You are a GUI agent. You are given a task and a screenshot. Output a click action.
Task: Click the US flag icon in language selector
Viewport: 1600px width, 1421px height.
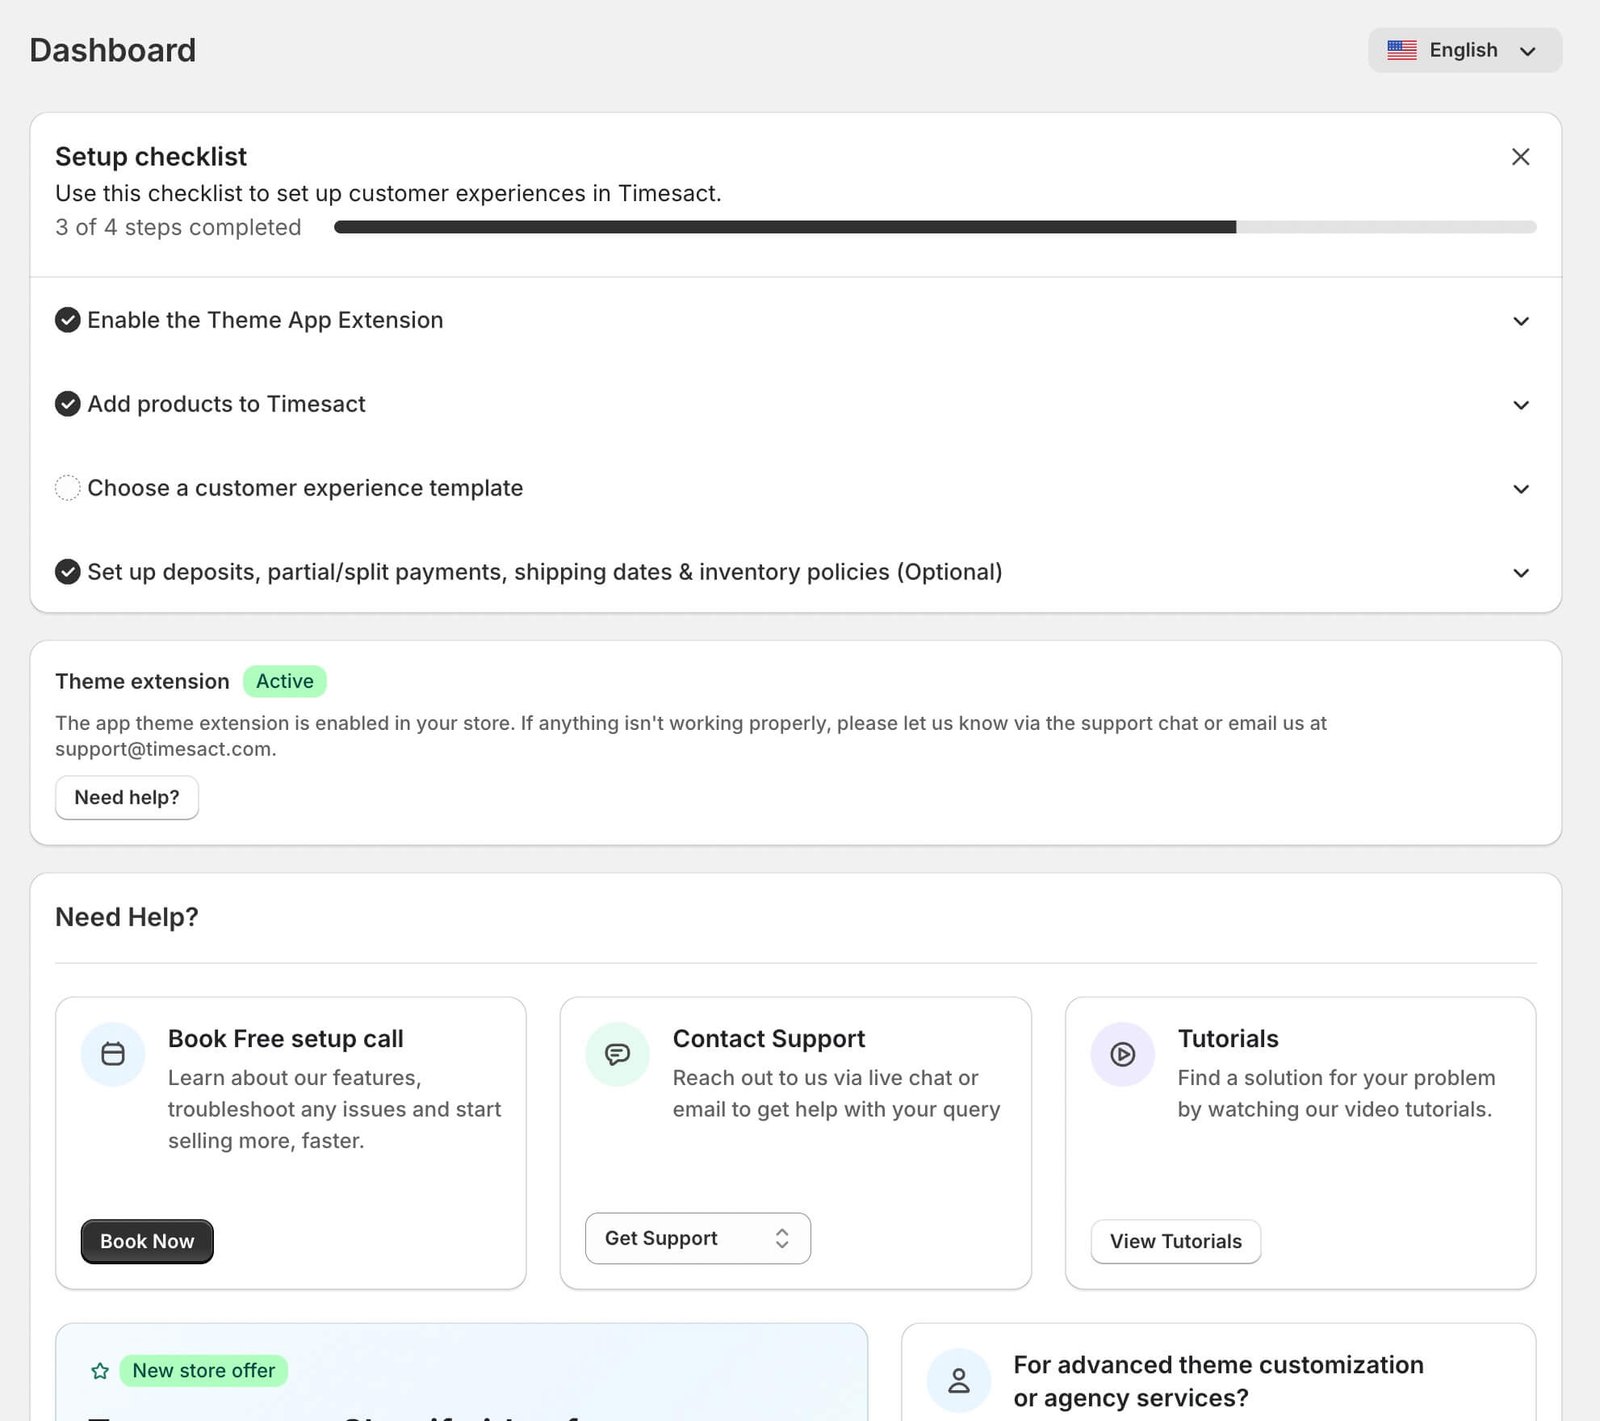(1401, 50)
